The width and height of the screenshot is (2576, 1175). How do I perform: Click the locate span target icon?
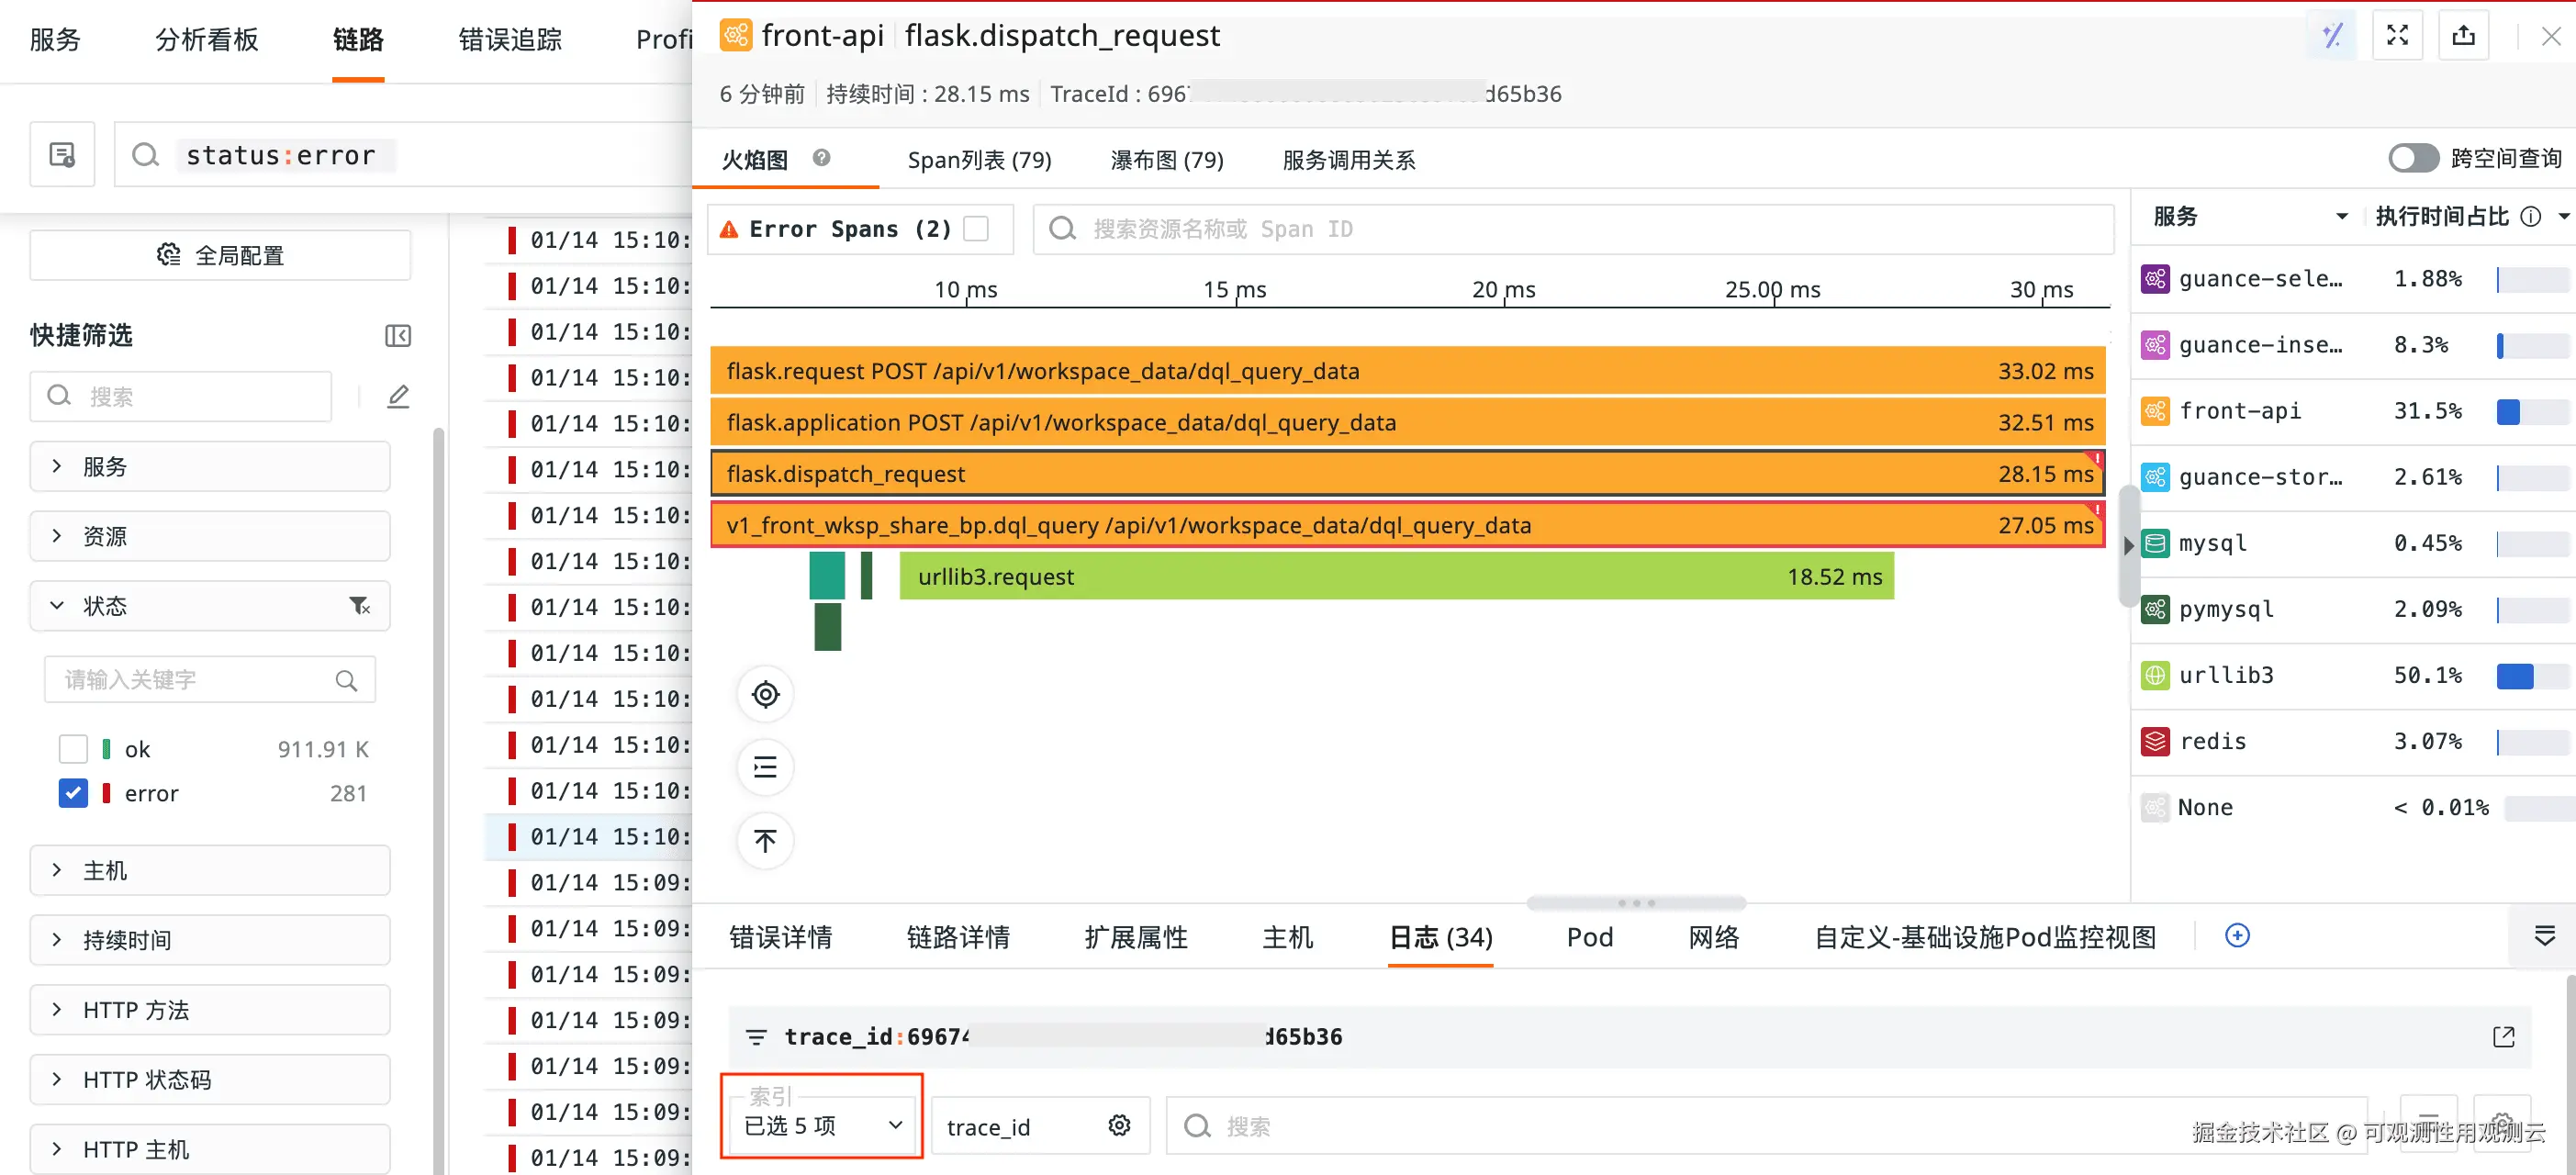pyautogui.click(x=765, y=694)
